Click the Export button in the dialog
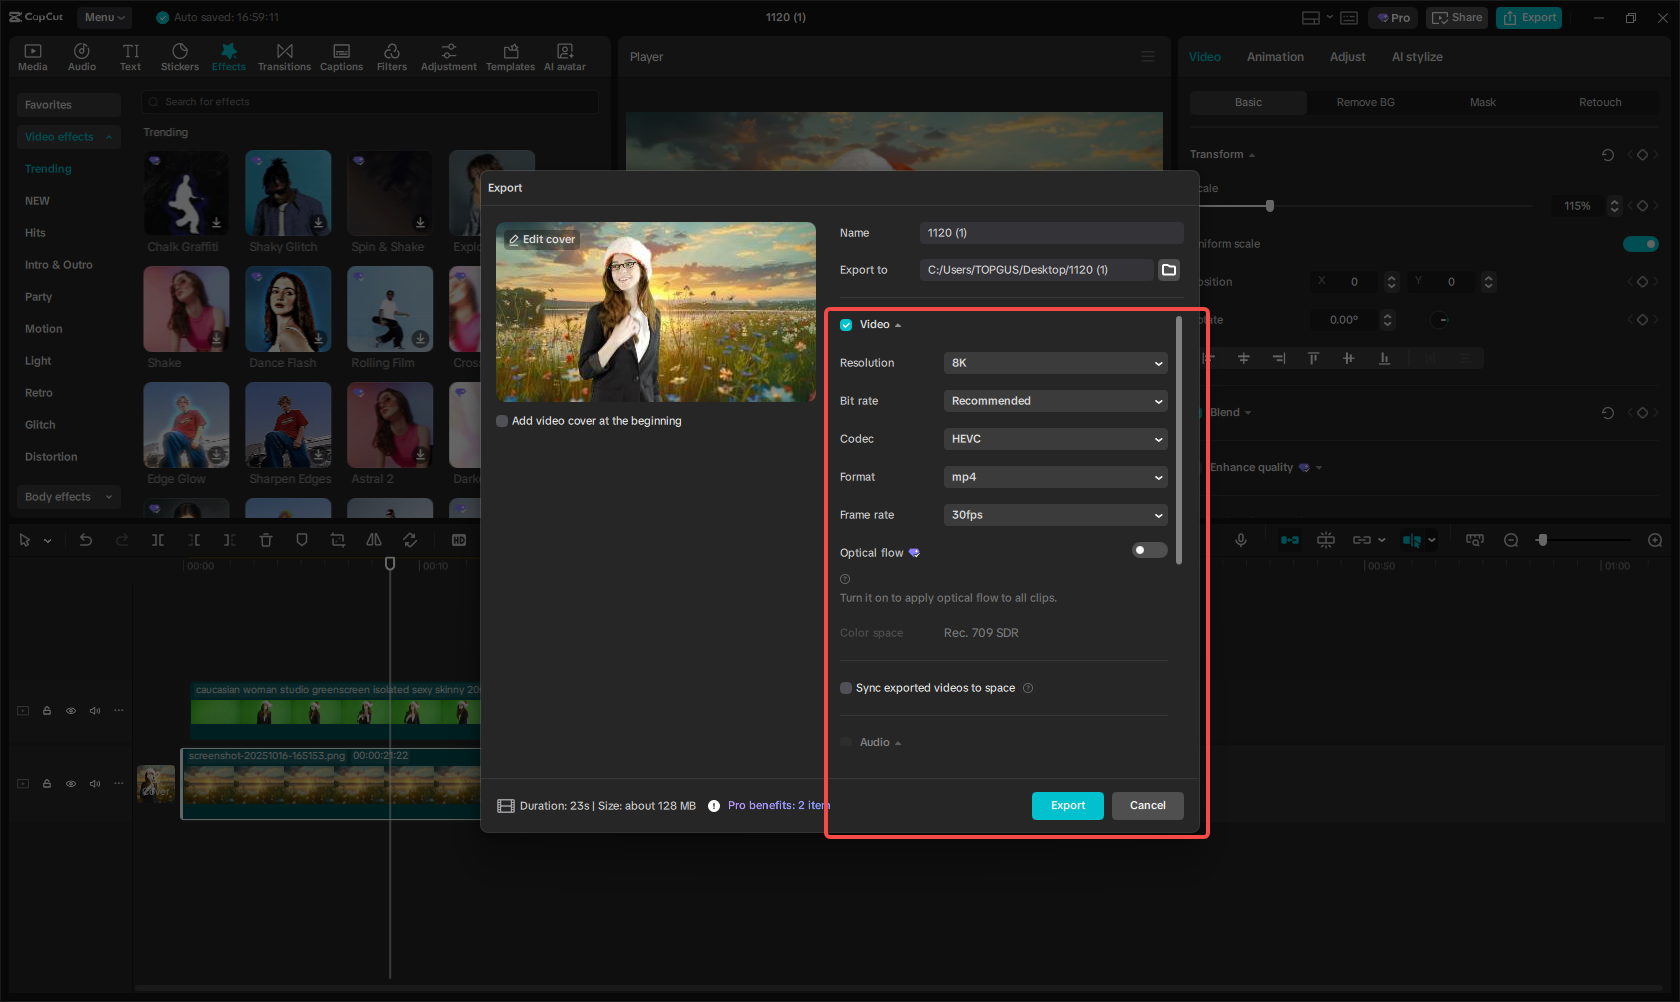This screenshot has width=1680, height=1002. [1067, 806]
